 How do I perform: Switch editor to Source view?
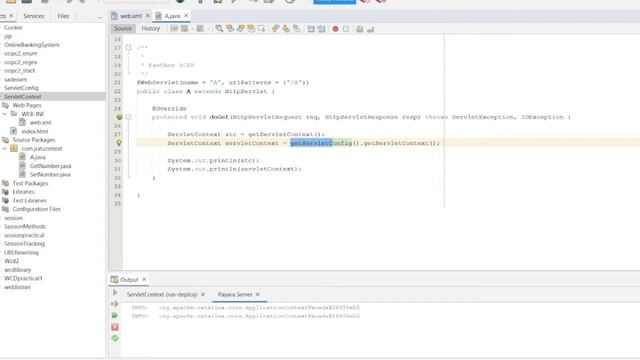(x=122, y=28)
